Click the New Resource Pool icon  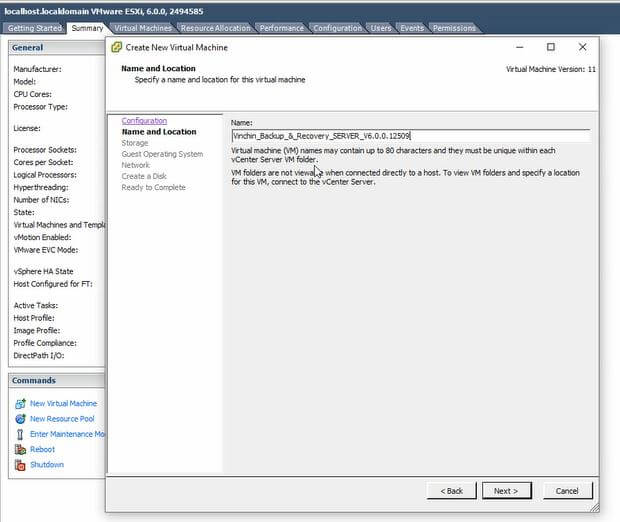20,419
